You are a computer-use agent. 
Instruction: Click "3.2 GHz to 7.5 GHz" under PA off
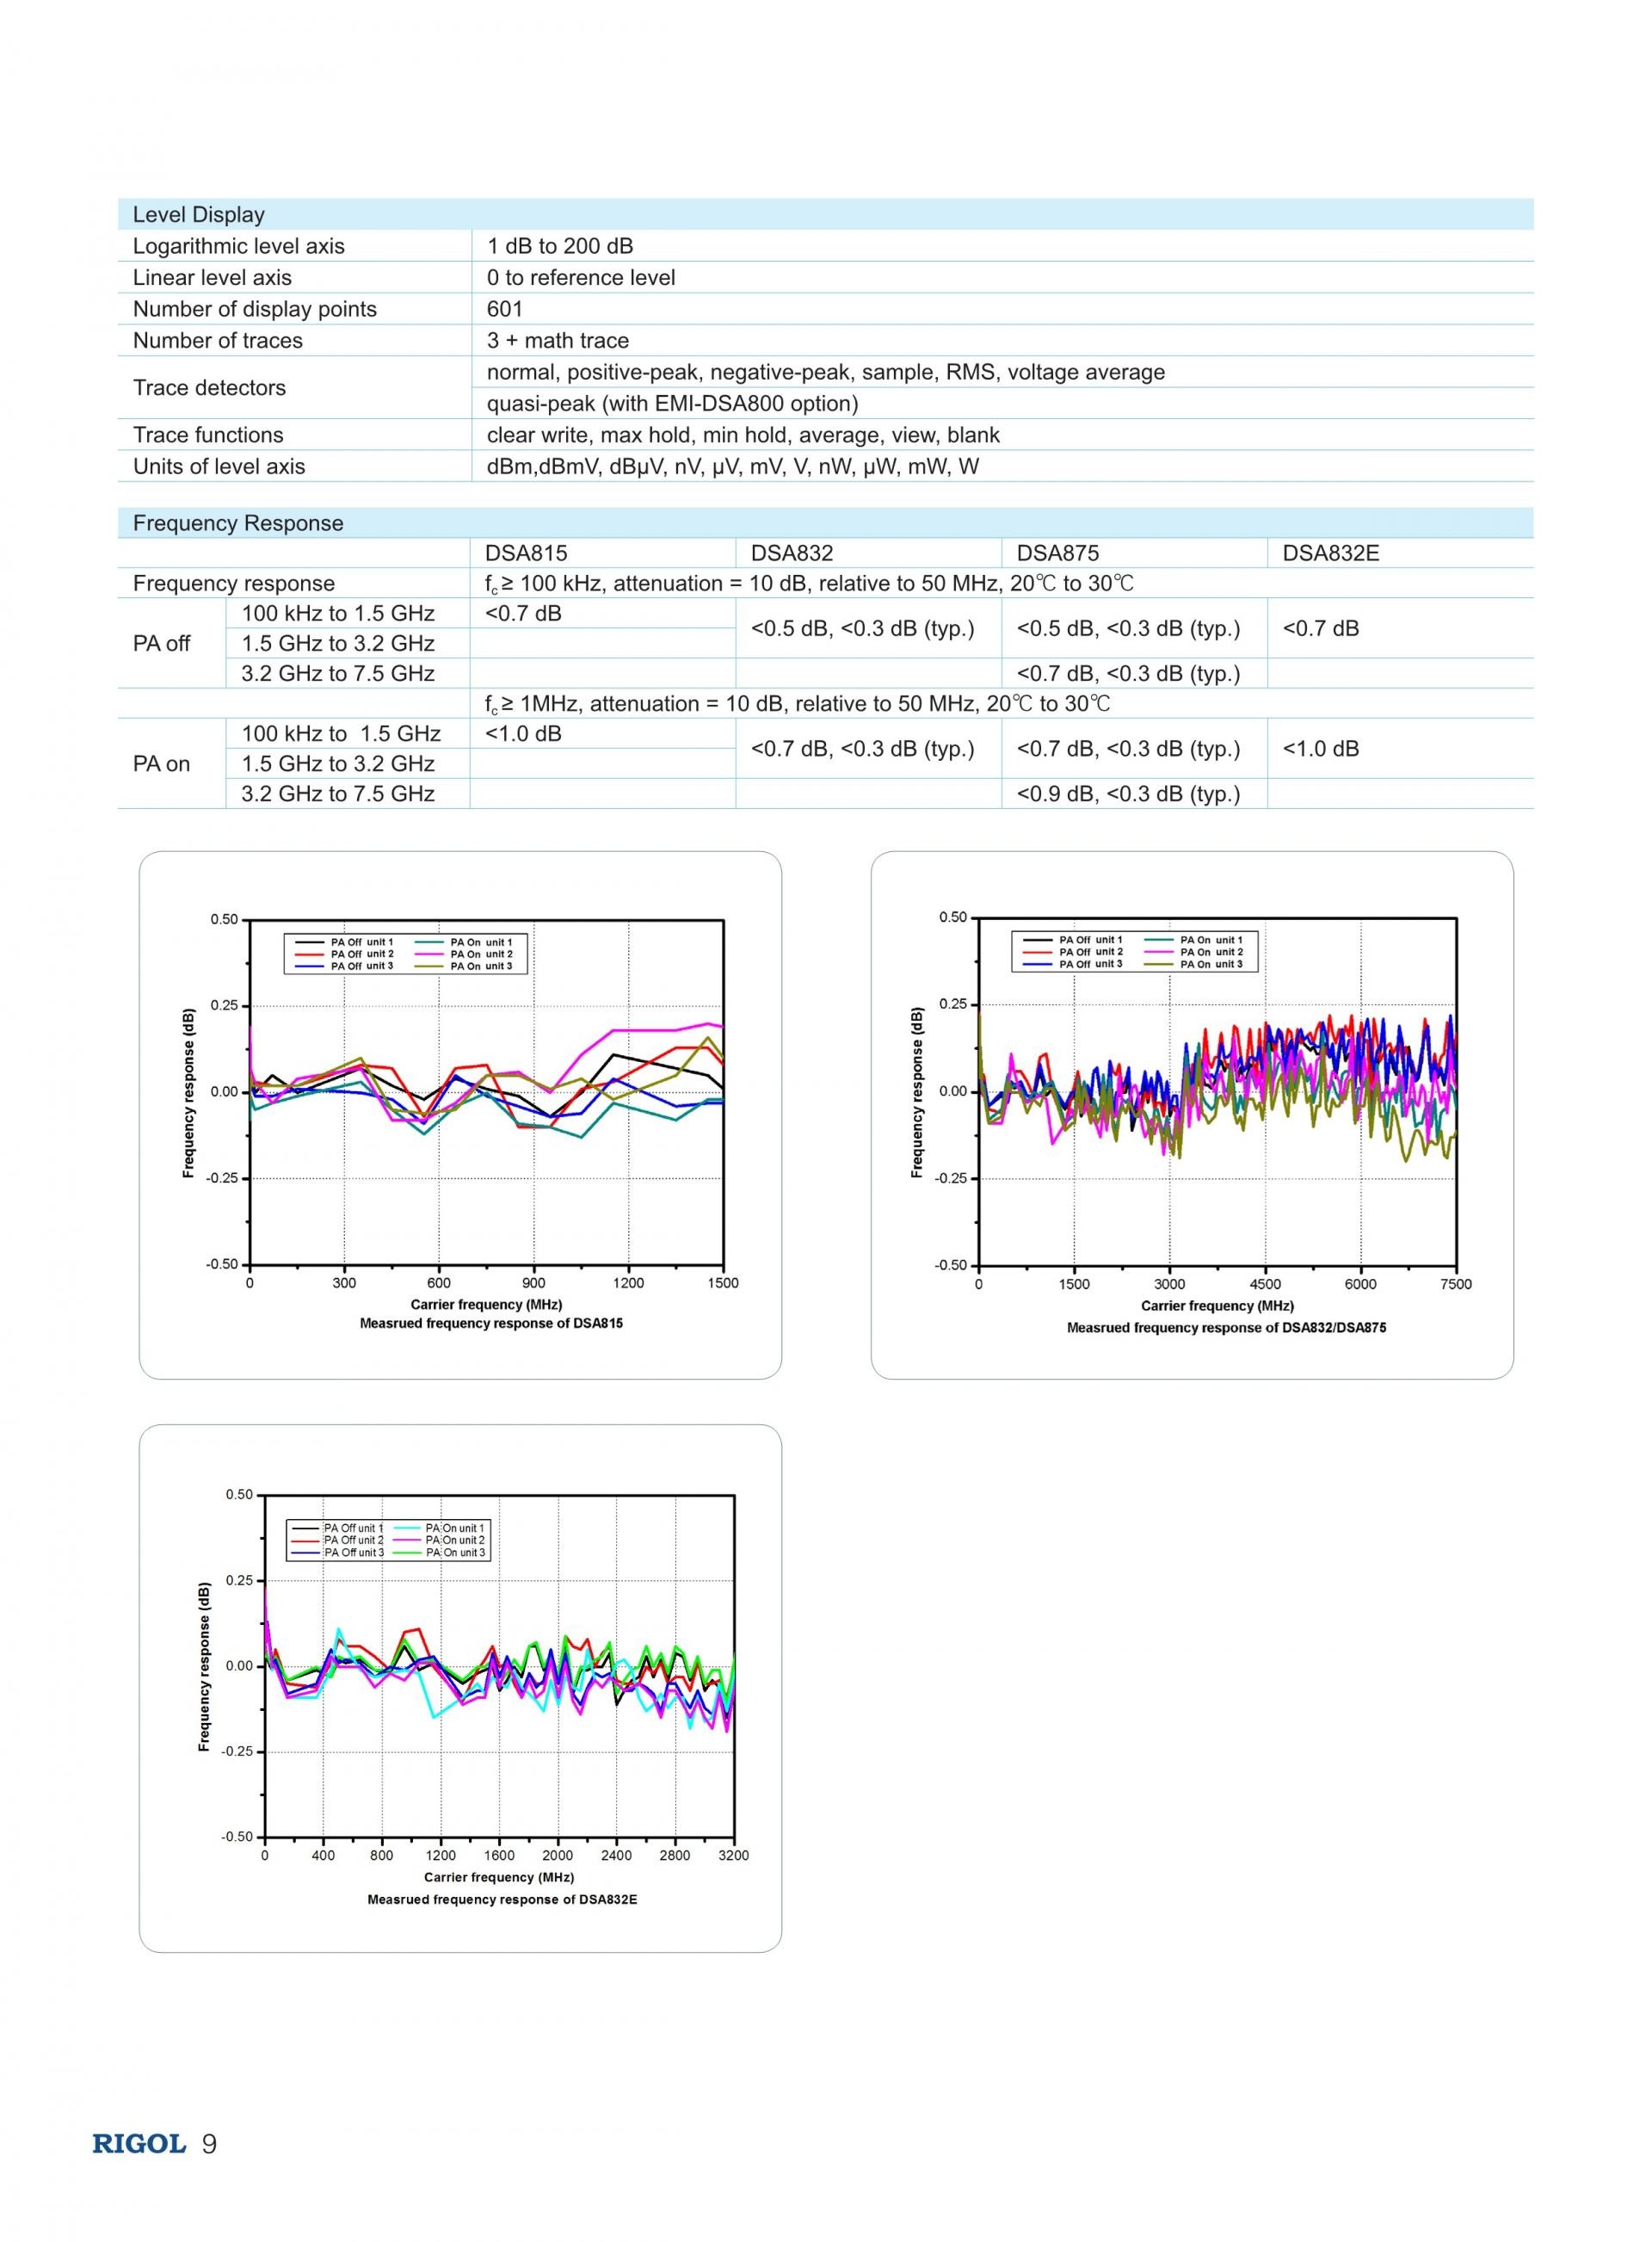point(338,674)
